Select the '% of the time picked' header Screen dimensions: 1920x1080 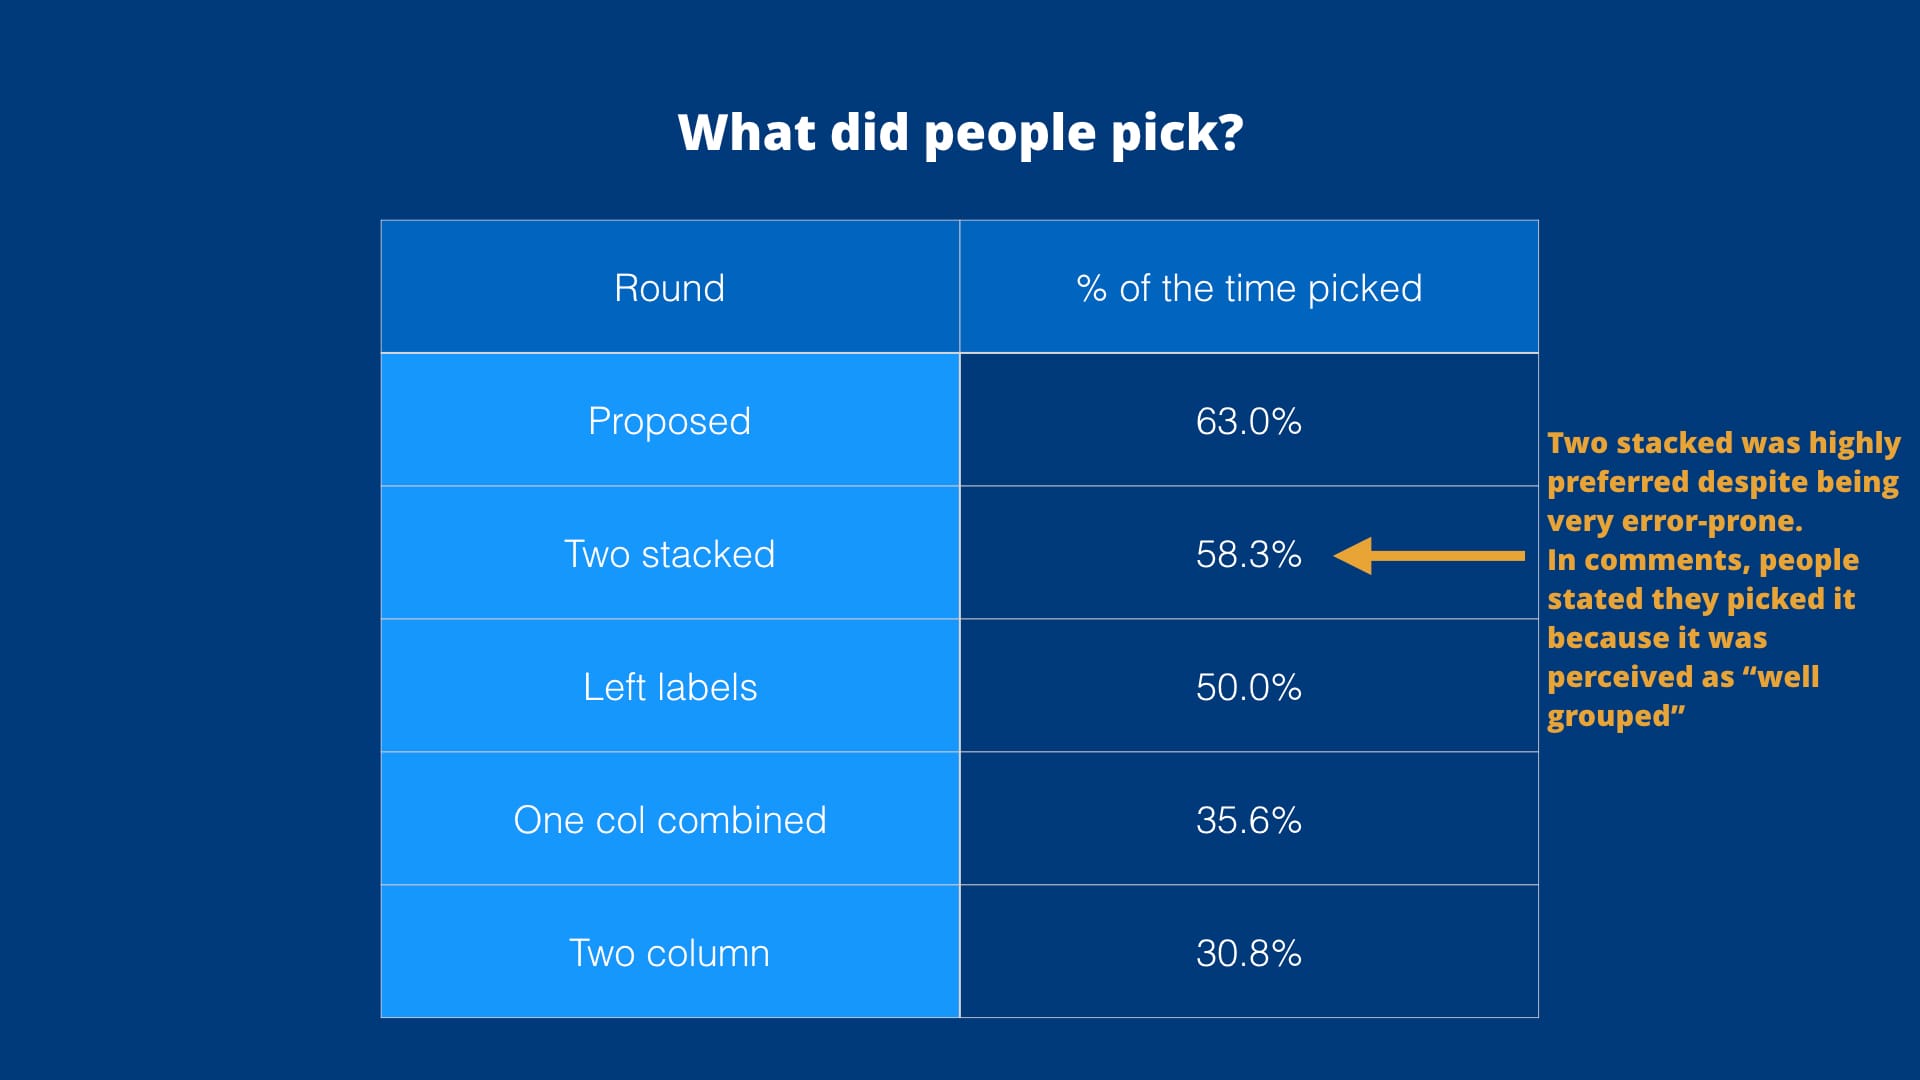click(1248, 288)
